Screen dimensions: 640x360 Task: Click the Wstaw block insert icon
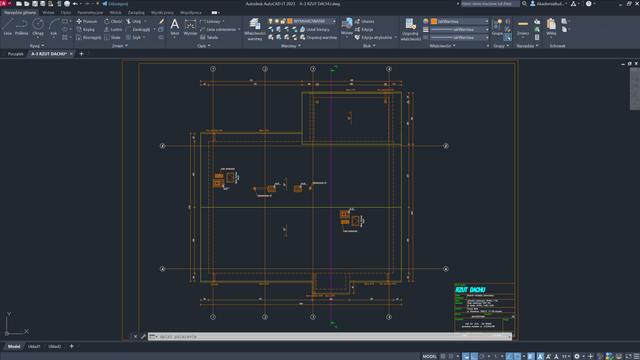[x=347, y=26]
